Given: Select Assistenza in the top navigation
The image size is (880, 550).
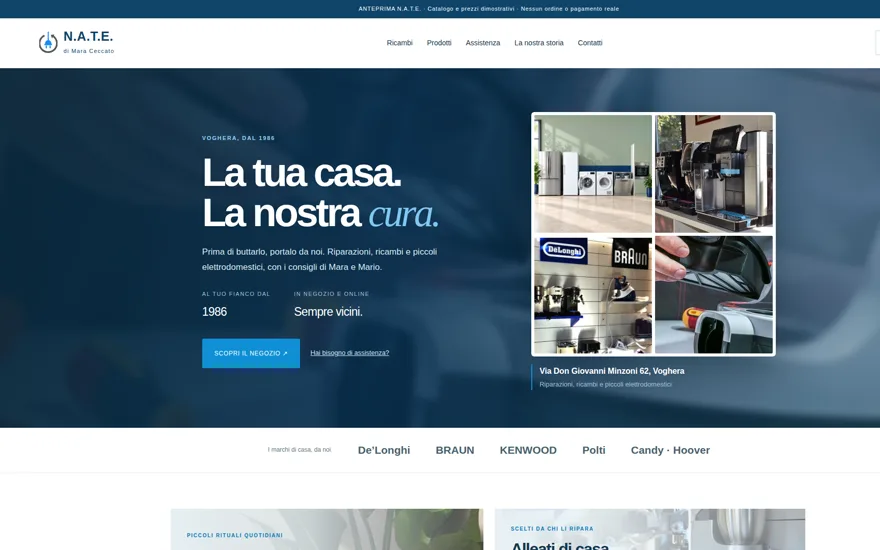Looking at the screenshot, I should coord(483,43).
